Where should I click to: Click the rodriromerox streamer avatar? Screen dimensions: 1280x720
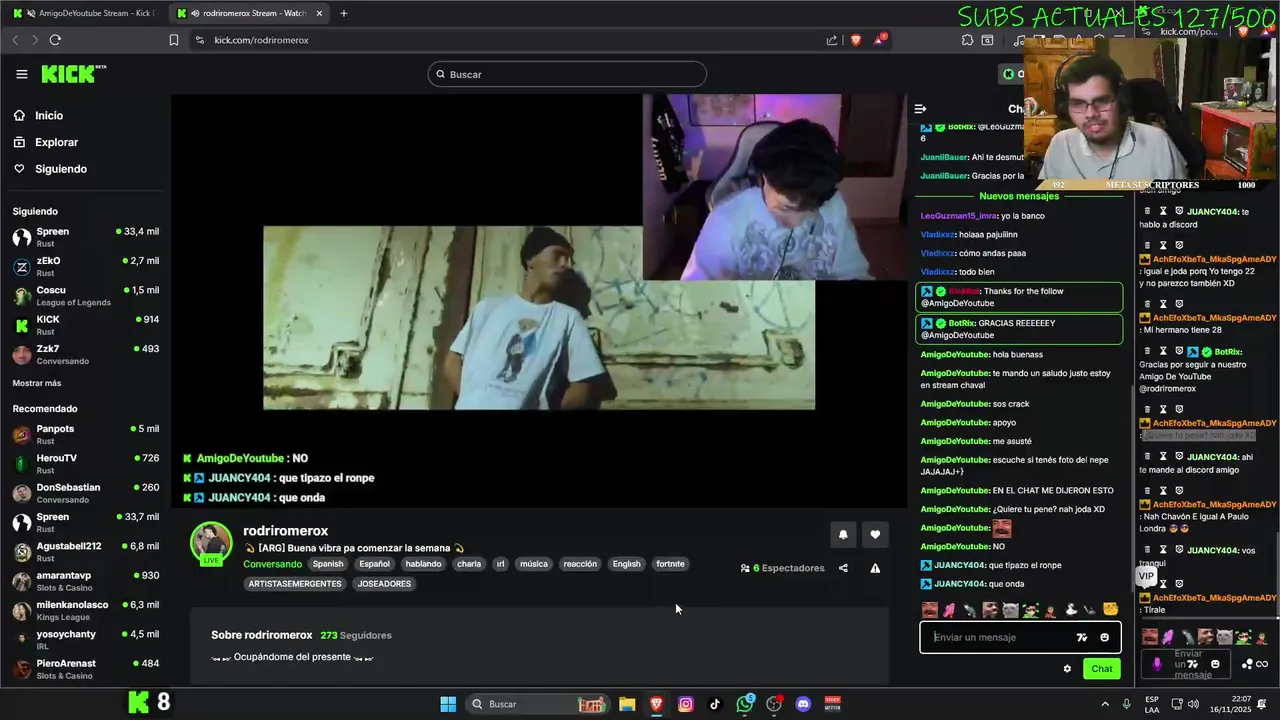[x=211, y=542]
